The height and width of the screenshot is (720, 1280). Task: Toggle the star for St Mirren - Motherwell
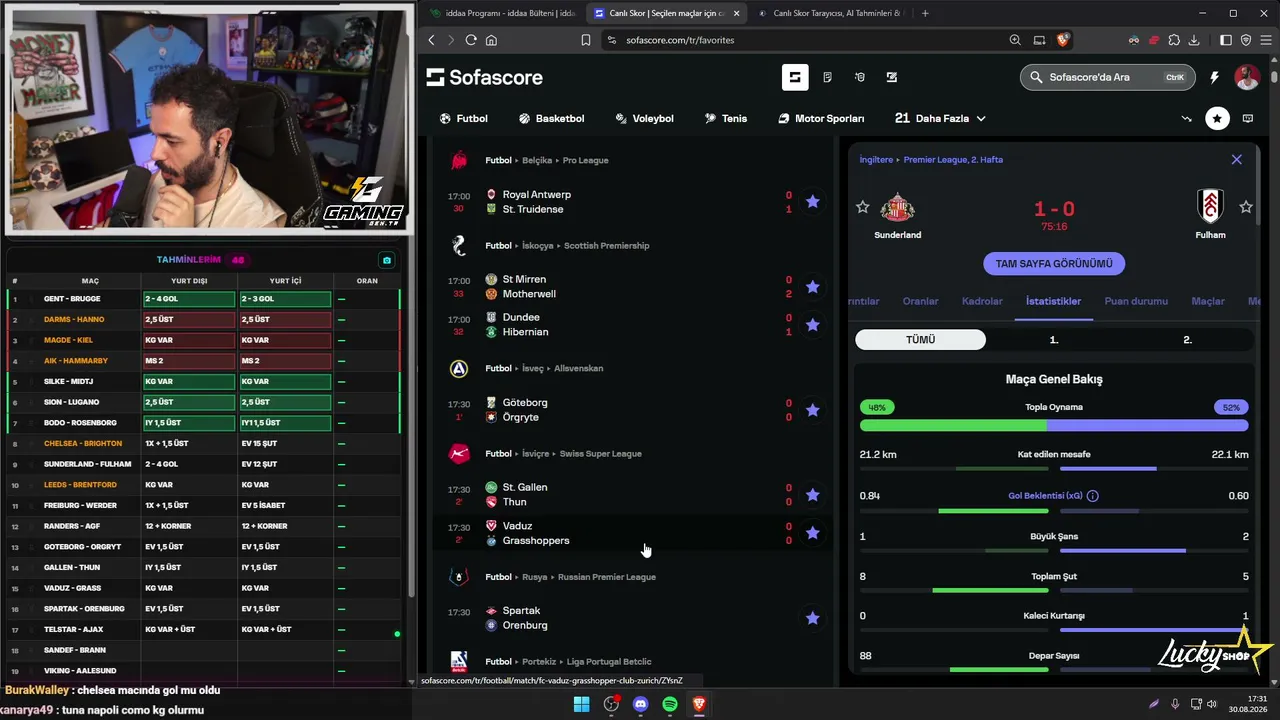(813, 287)
